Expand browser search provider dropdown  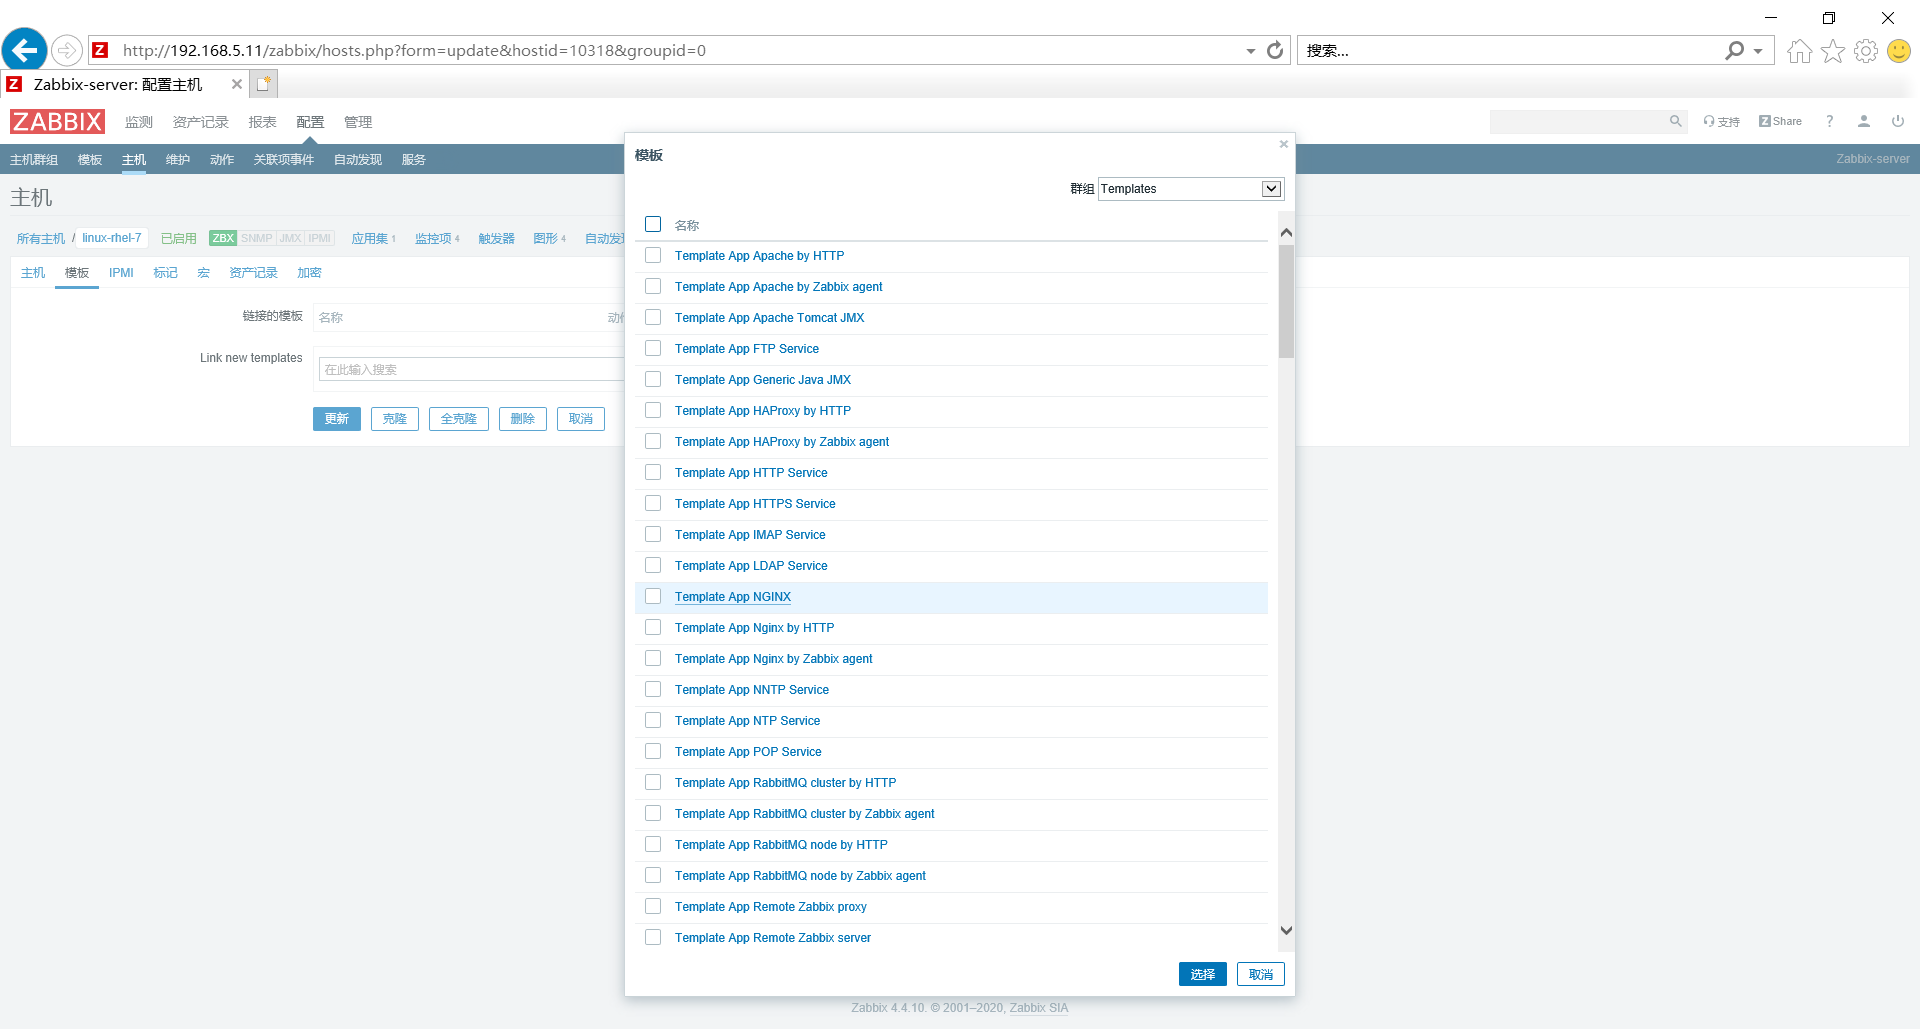(1758, 51)
